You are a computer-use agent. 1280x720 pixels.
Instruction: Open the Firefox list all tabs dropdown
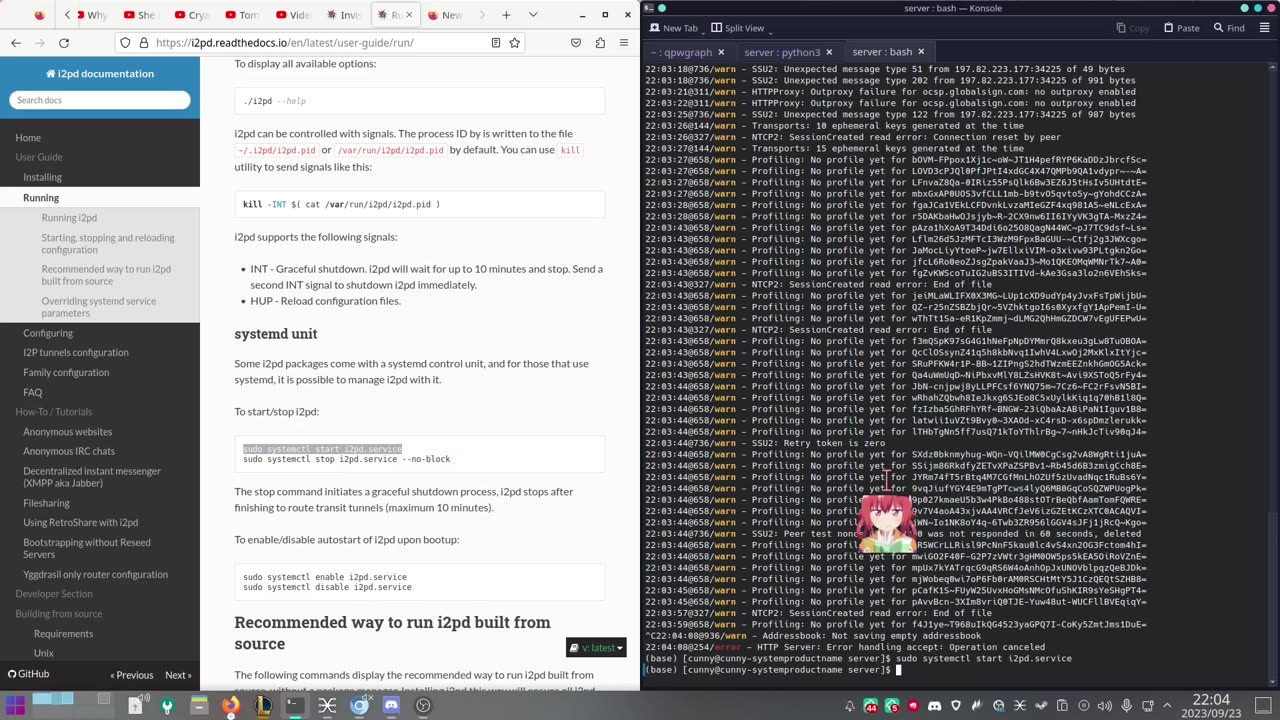click(x=533, y=15)
